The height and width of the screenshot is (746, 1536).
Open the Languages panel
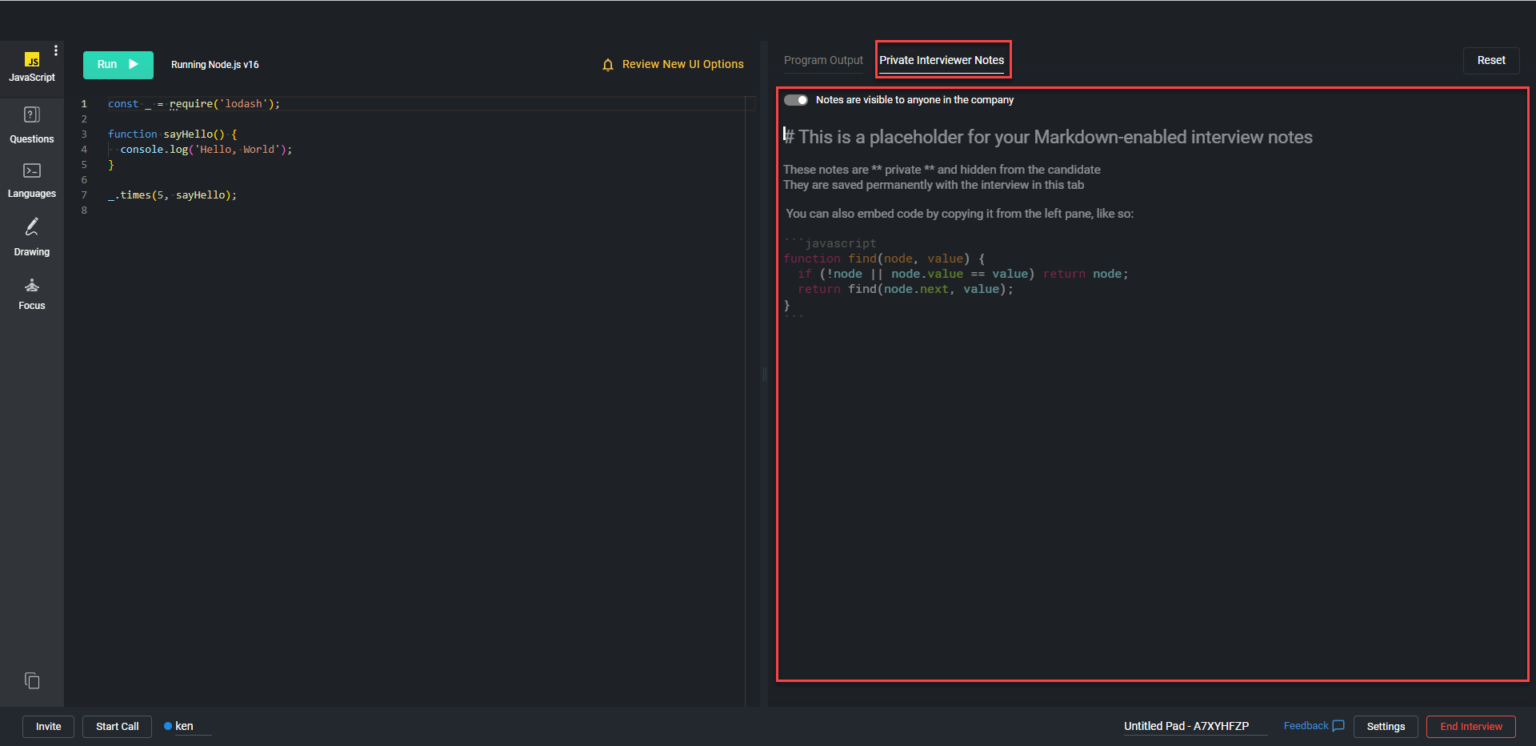tap(31, 179)
